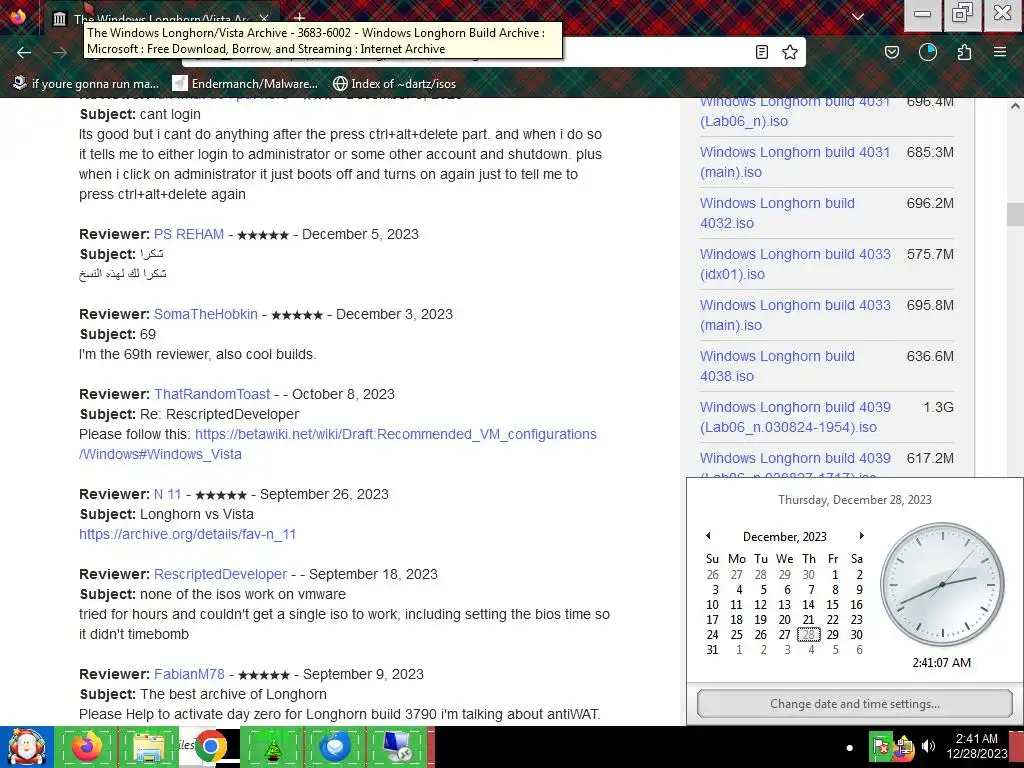Download Windows Longhorn build 4032.iso
Viewport: 1024px width, 768px height.
(777, 213)
